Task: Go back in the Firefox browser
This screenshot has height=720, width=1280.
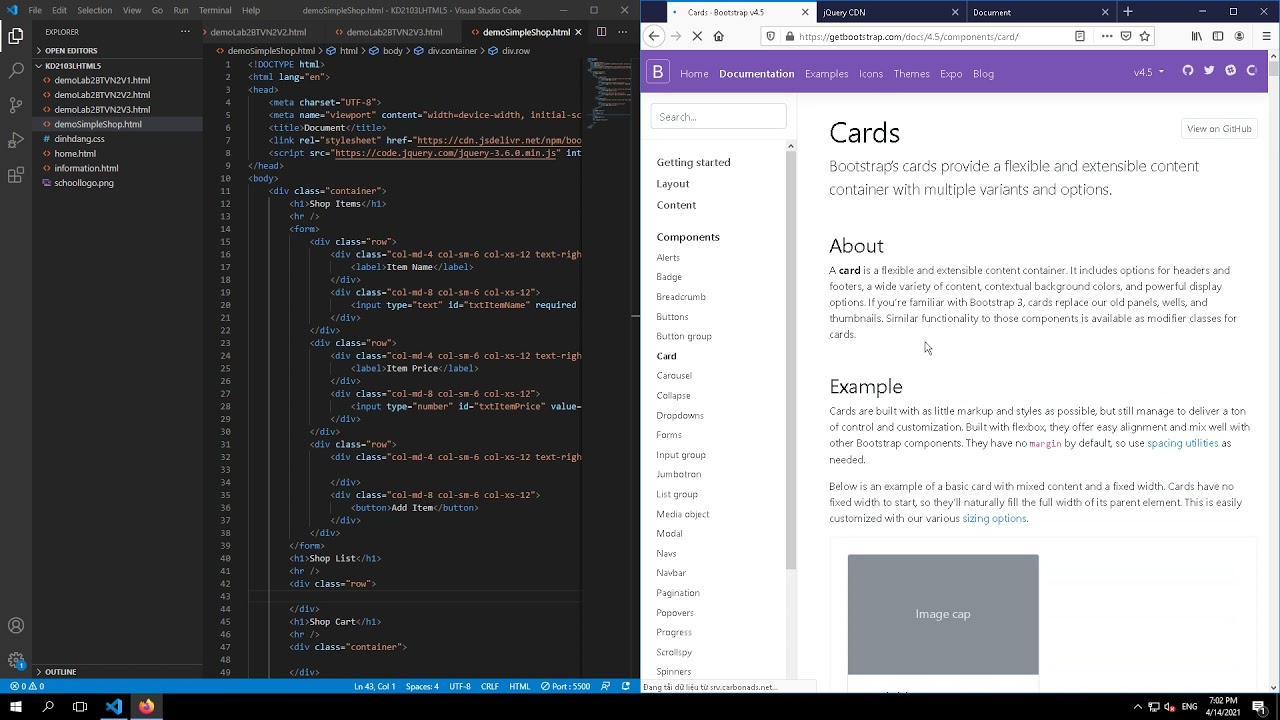Action: (x=654, y=36)
